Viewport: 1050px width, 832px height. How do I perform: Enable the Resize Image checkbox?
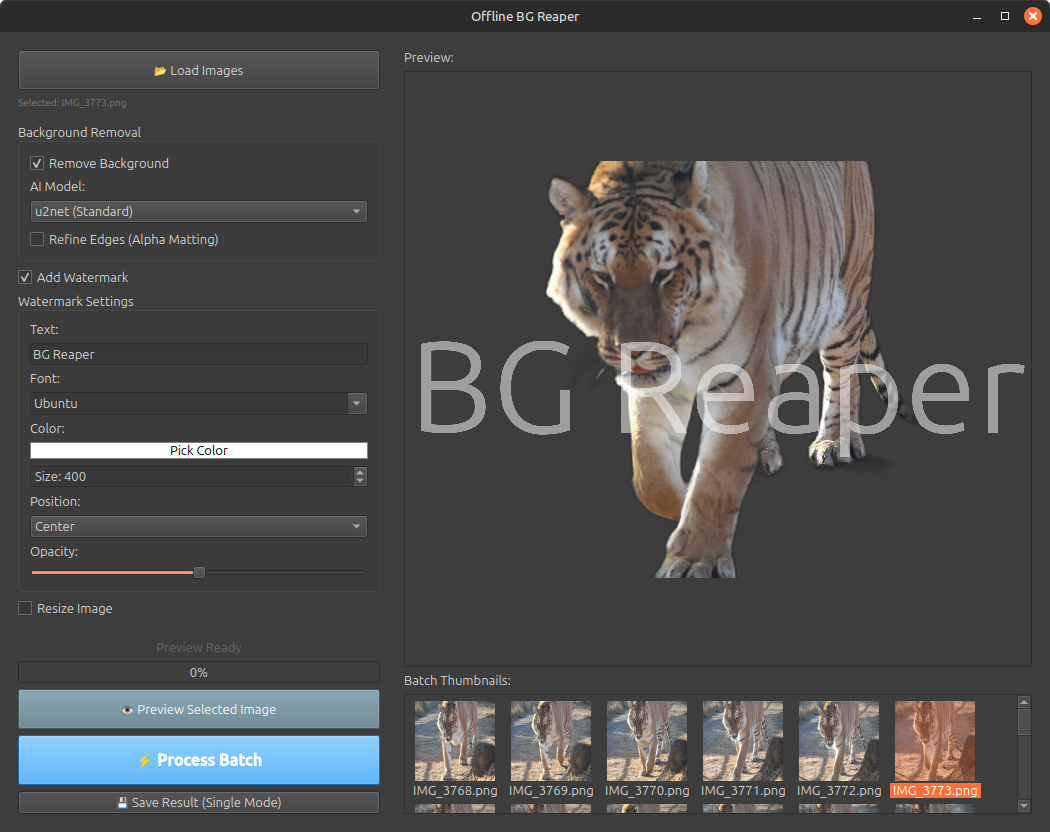25,608
